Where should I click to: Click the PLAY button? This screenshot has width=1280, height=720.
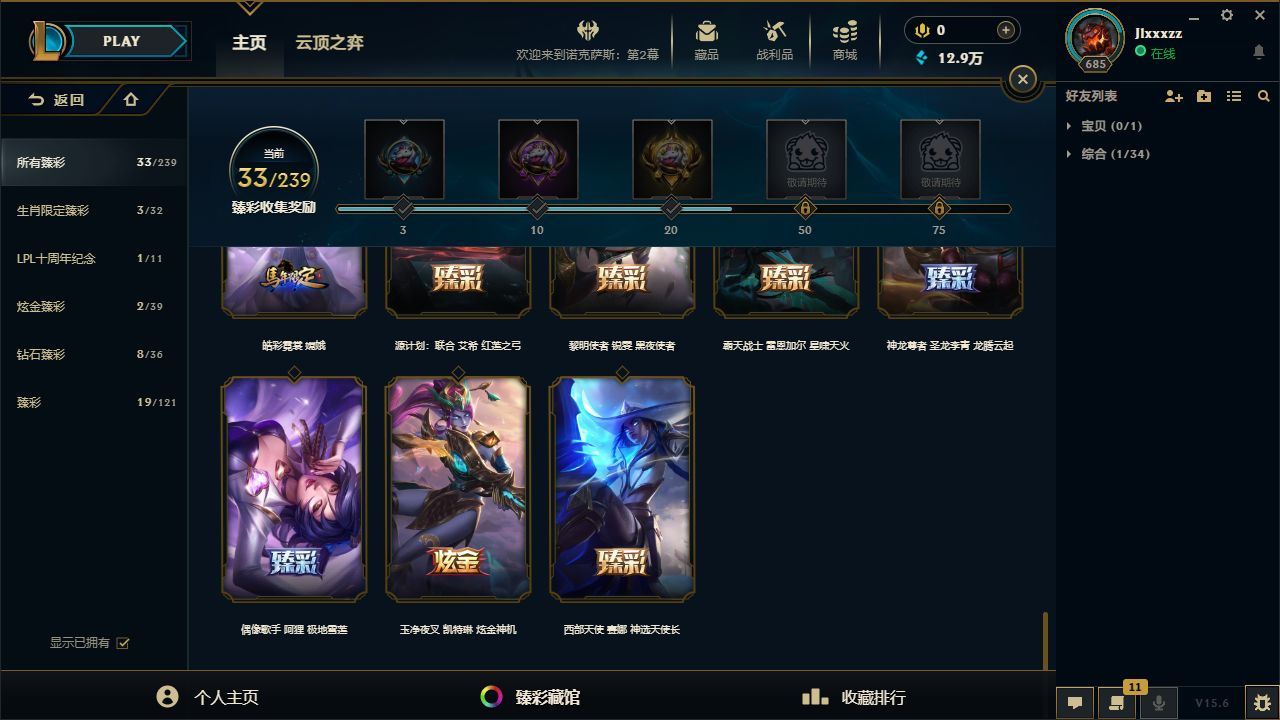(122, 41)
